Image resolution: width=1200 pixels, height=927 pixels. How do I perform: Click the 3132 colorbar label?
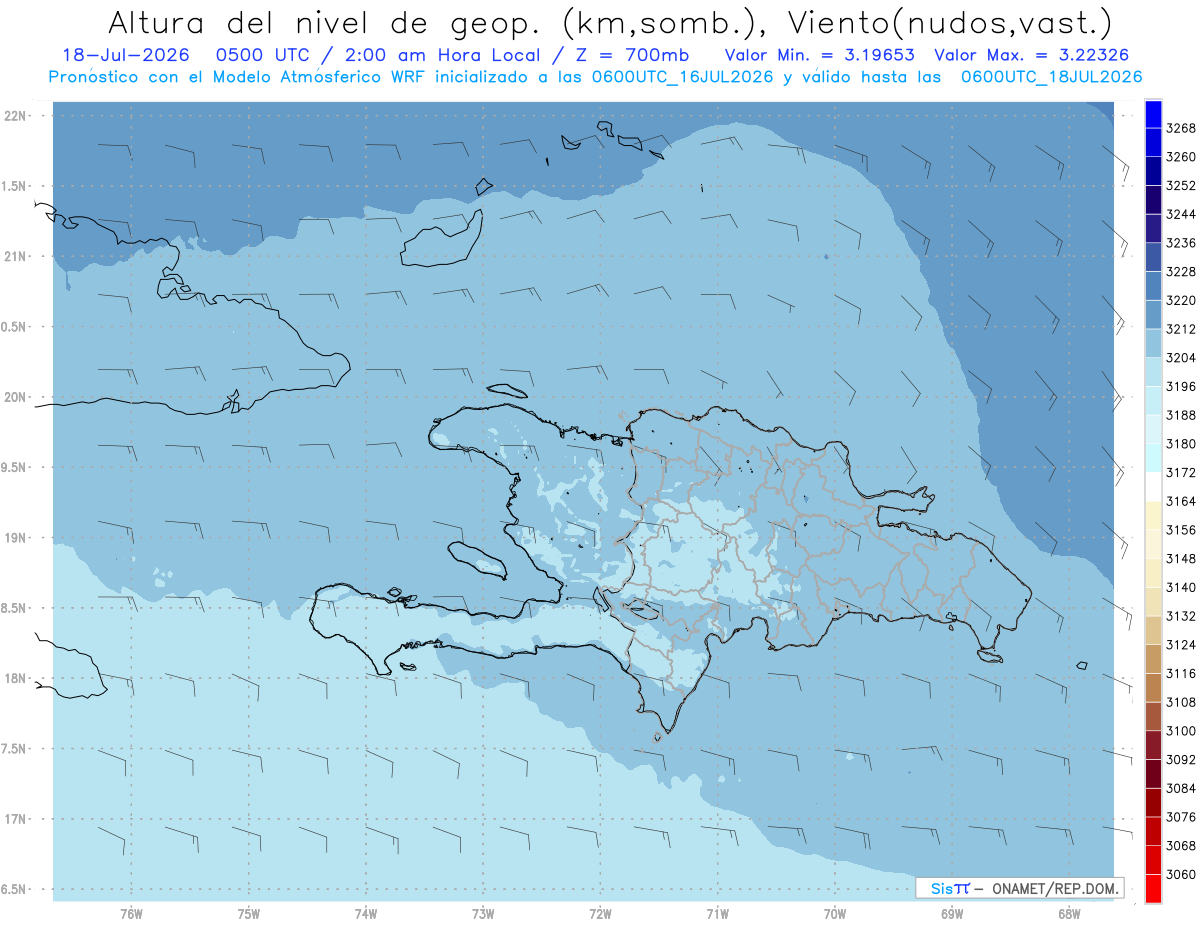coord(1180,616)
